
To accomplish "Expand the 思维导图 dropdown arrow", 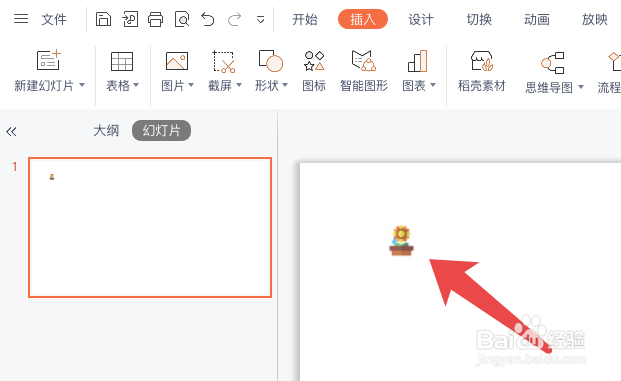I will click(581, 86).
